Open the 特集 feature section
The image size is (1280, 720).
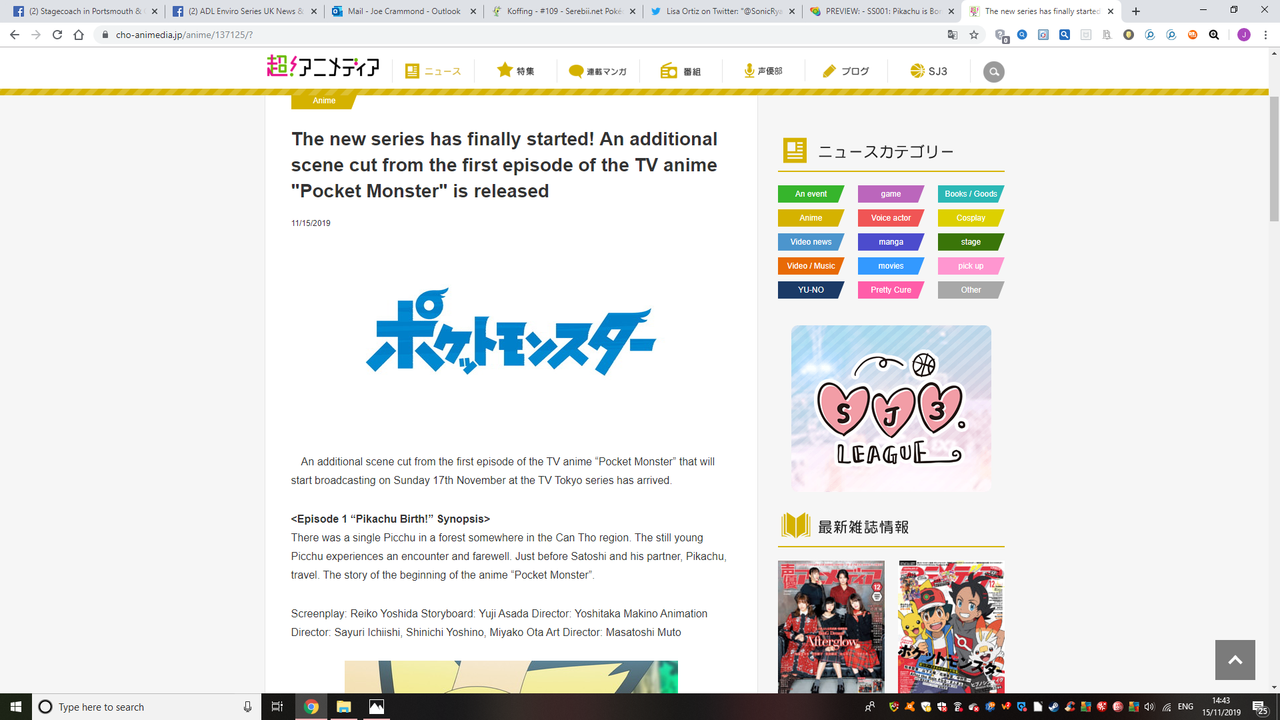pyautogui.click(x=516, y=71)
